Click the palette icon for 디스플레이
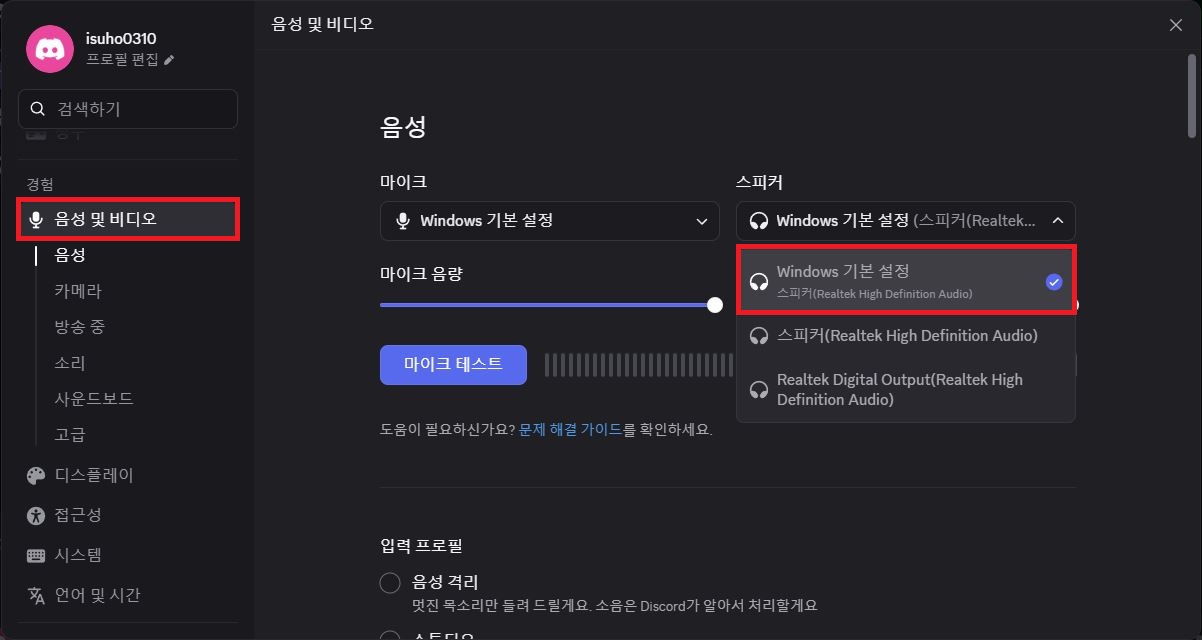 tap(37, 475)
